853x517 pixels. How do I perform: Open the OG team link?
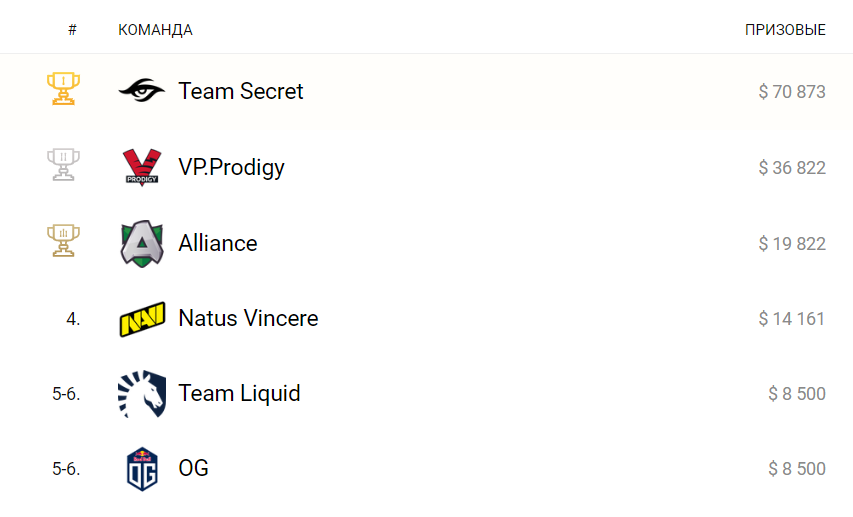pyautogui.click(x=193, y=468)
